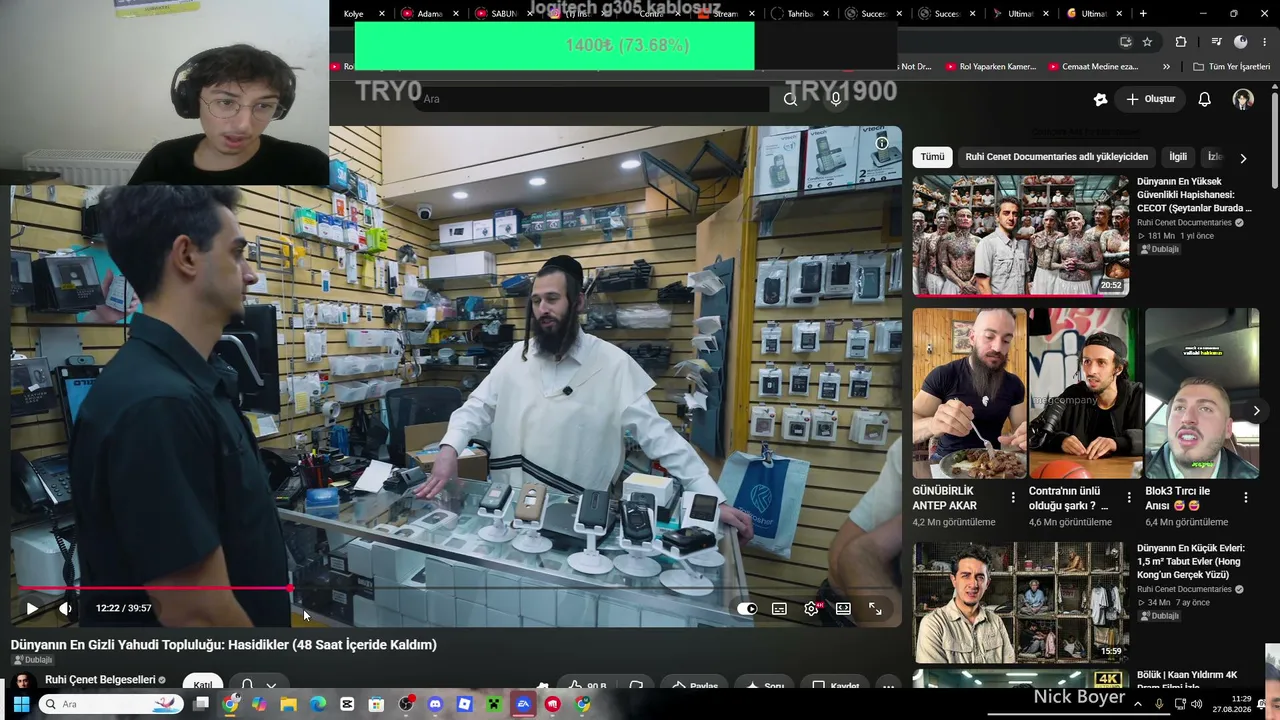Open options for 'Blok3 Tırcı ile Anısı' short
The image size is (1280, 720).
click(1245, 497)
